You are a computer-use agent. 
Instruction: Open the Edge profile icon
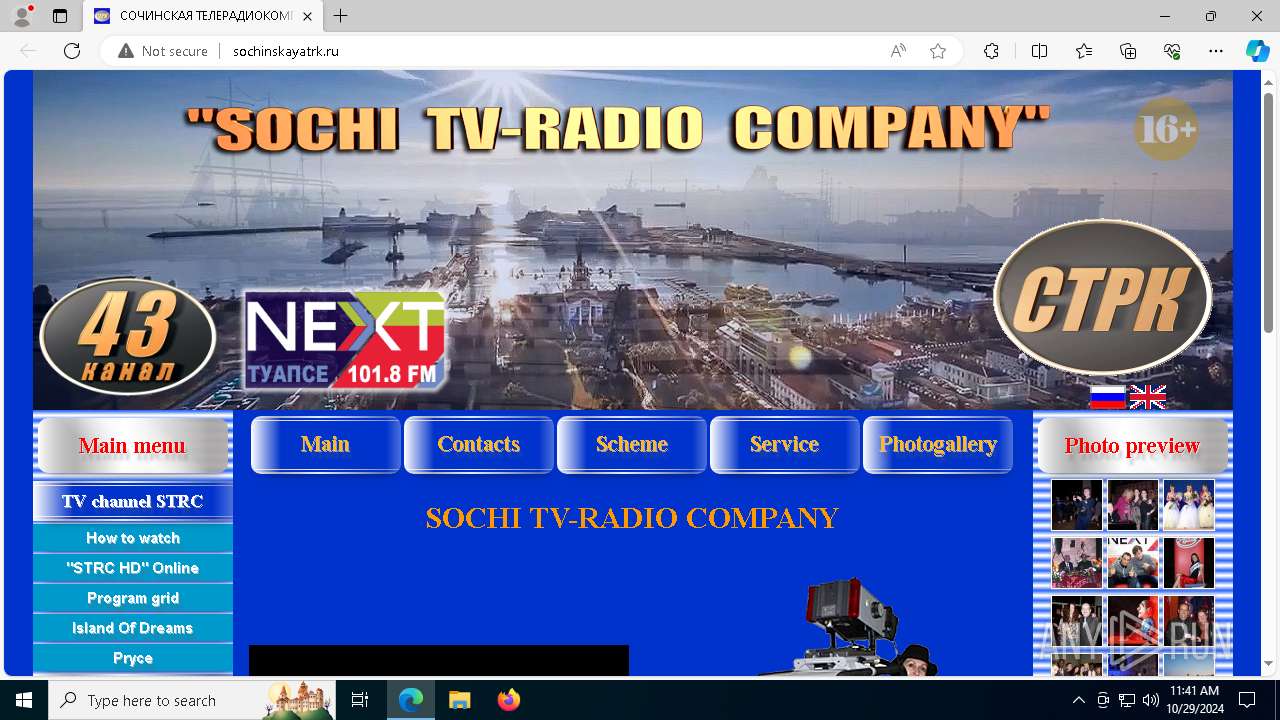point(22,16)
